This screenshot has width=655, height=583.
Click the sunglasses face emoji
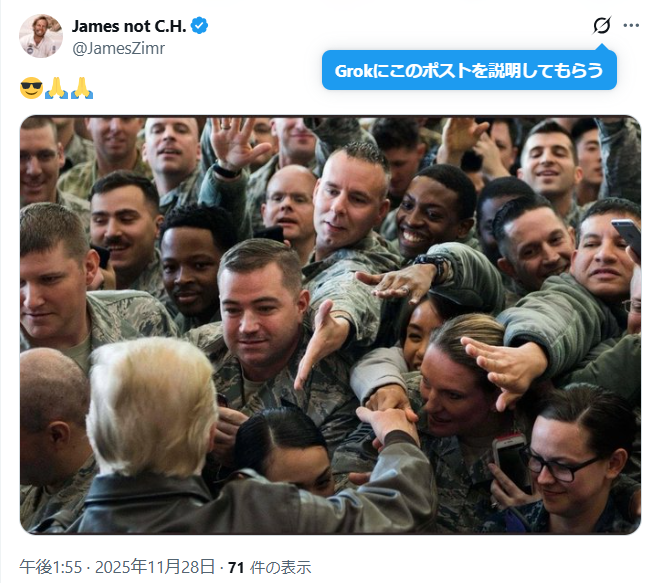pyautogui.click(x=31, y=88)
